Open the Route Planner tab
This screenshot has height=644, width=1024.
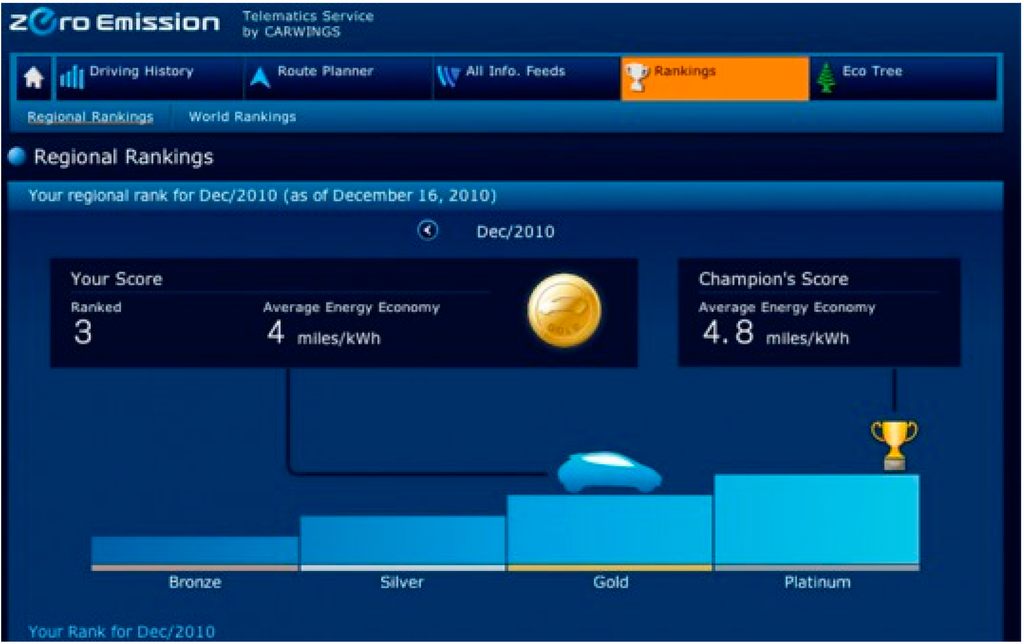(325, 72)
